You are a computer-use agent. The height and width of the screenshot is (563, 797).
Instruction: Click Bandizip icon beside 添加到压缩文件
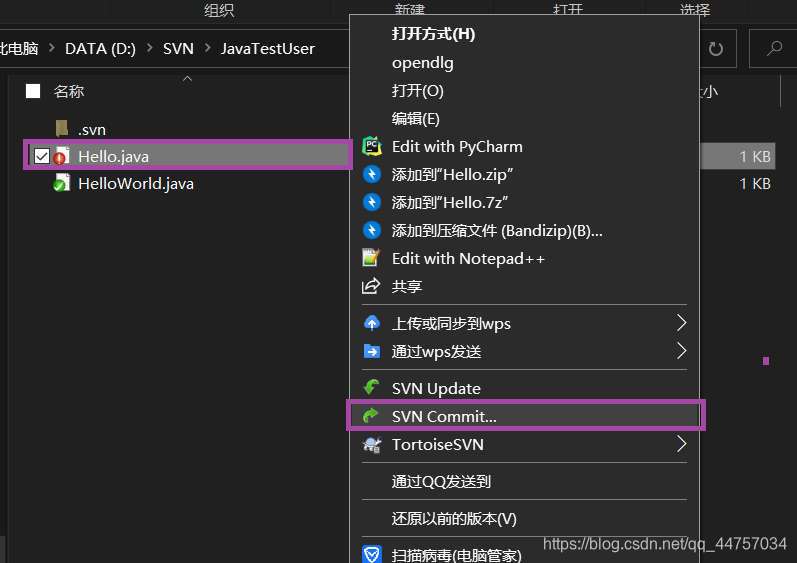(372, 230)
